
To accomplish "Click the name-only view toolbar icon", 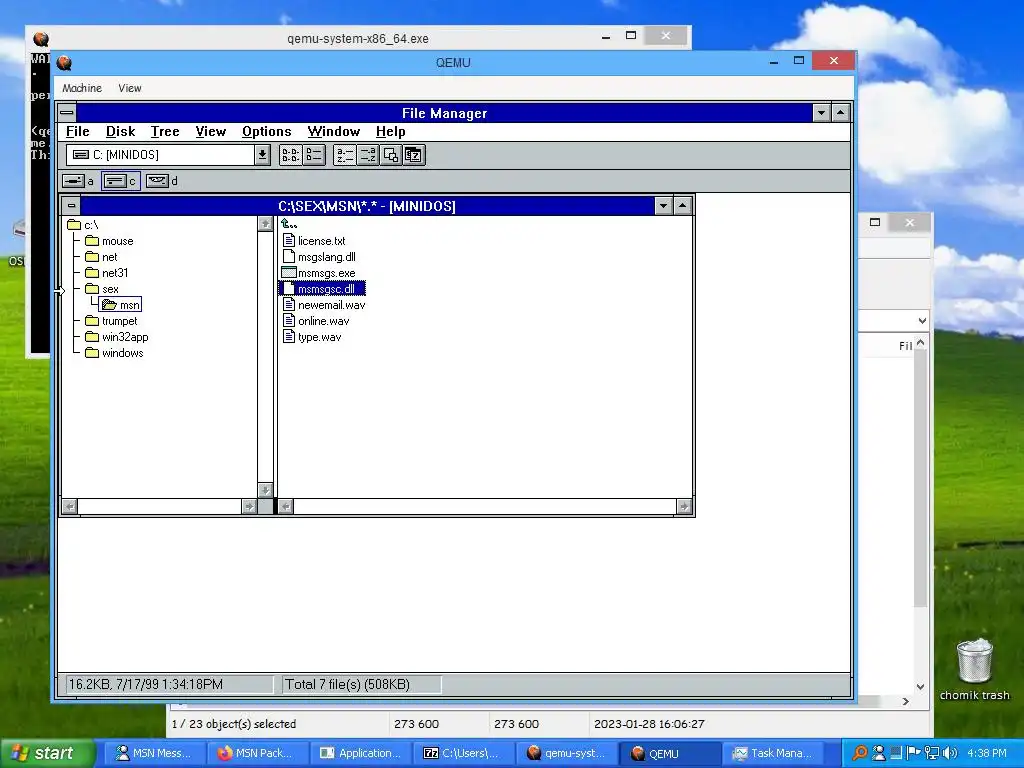I will (291, 155).
